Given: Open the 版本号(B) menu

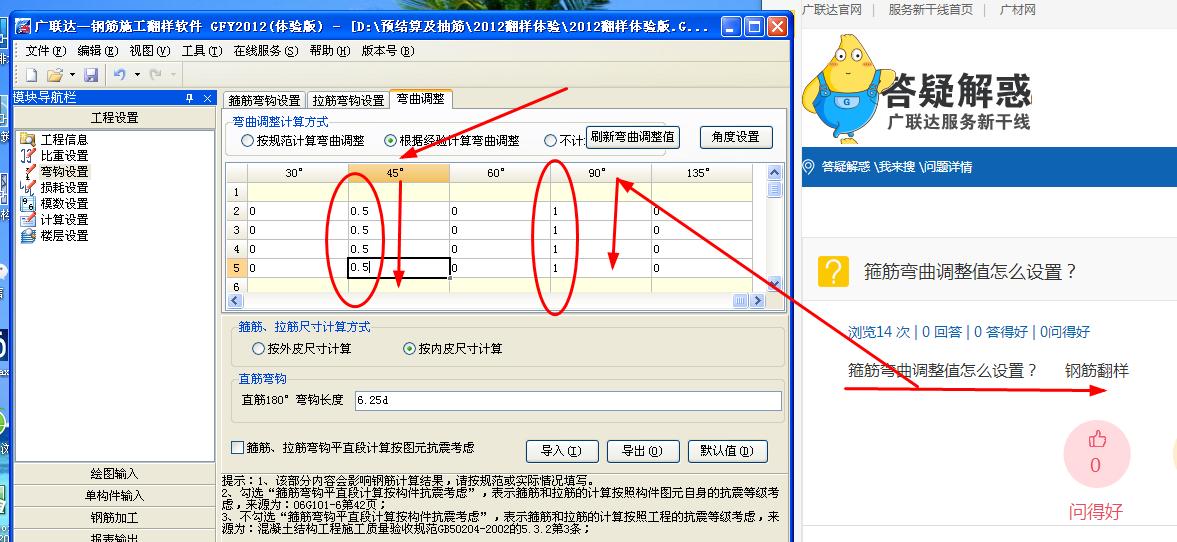Looking at the screenshot, I should pyautogui.click(x=387, y=51).
